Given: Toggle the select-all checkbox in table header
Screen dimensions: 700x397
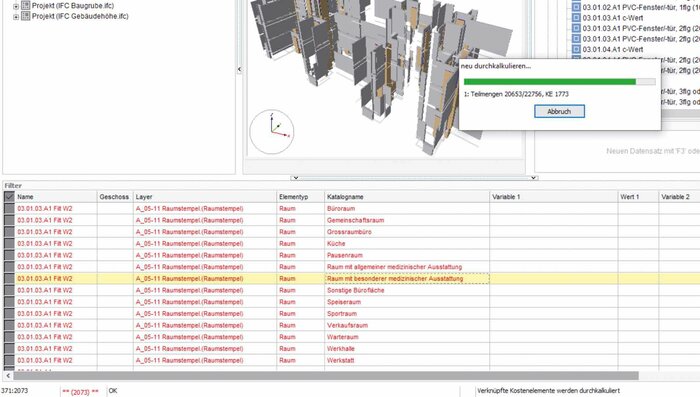Looking at the screenshot, I should [9, 196].
